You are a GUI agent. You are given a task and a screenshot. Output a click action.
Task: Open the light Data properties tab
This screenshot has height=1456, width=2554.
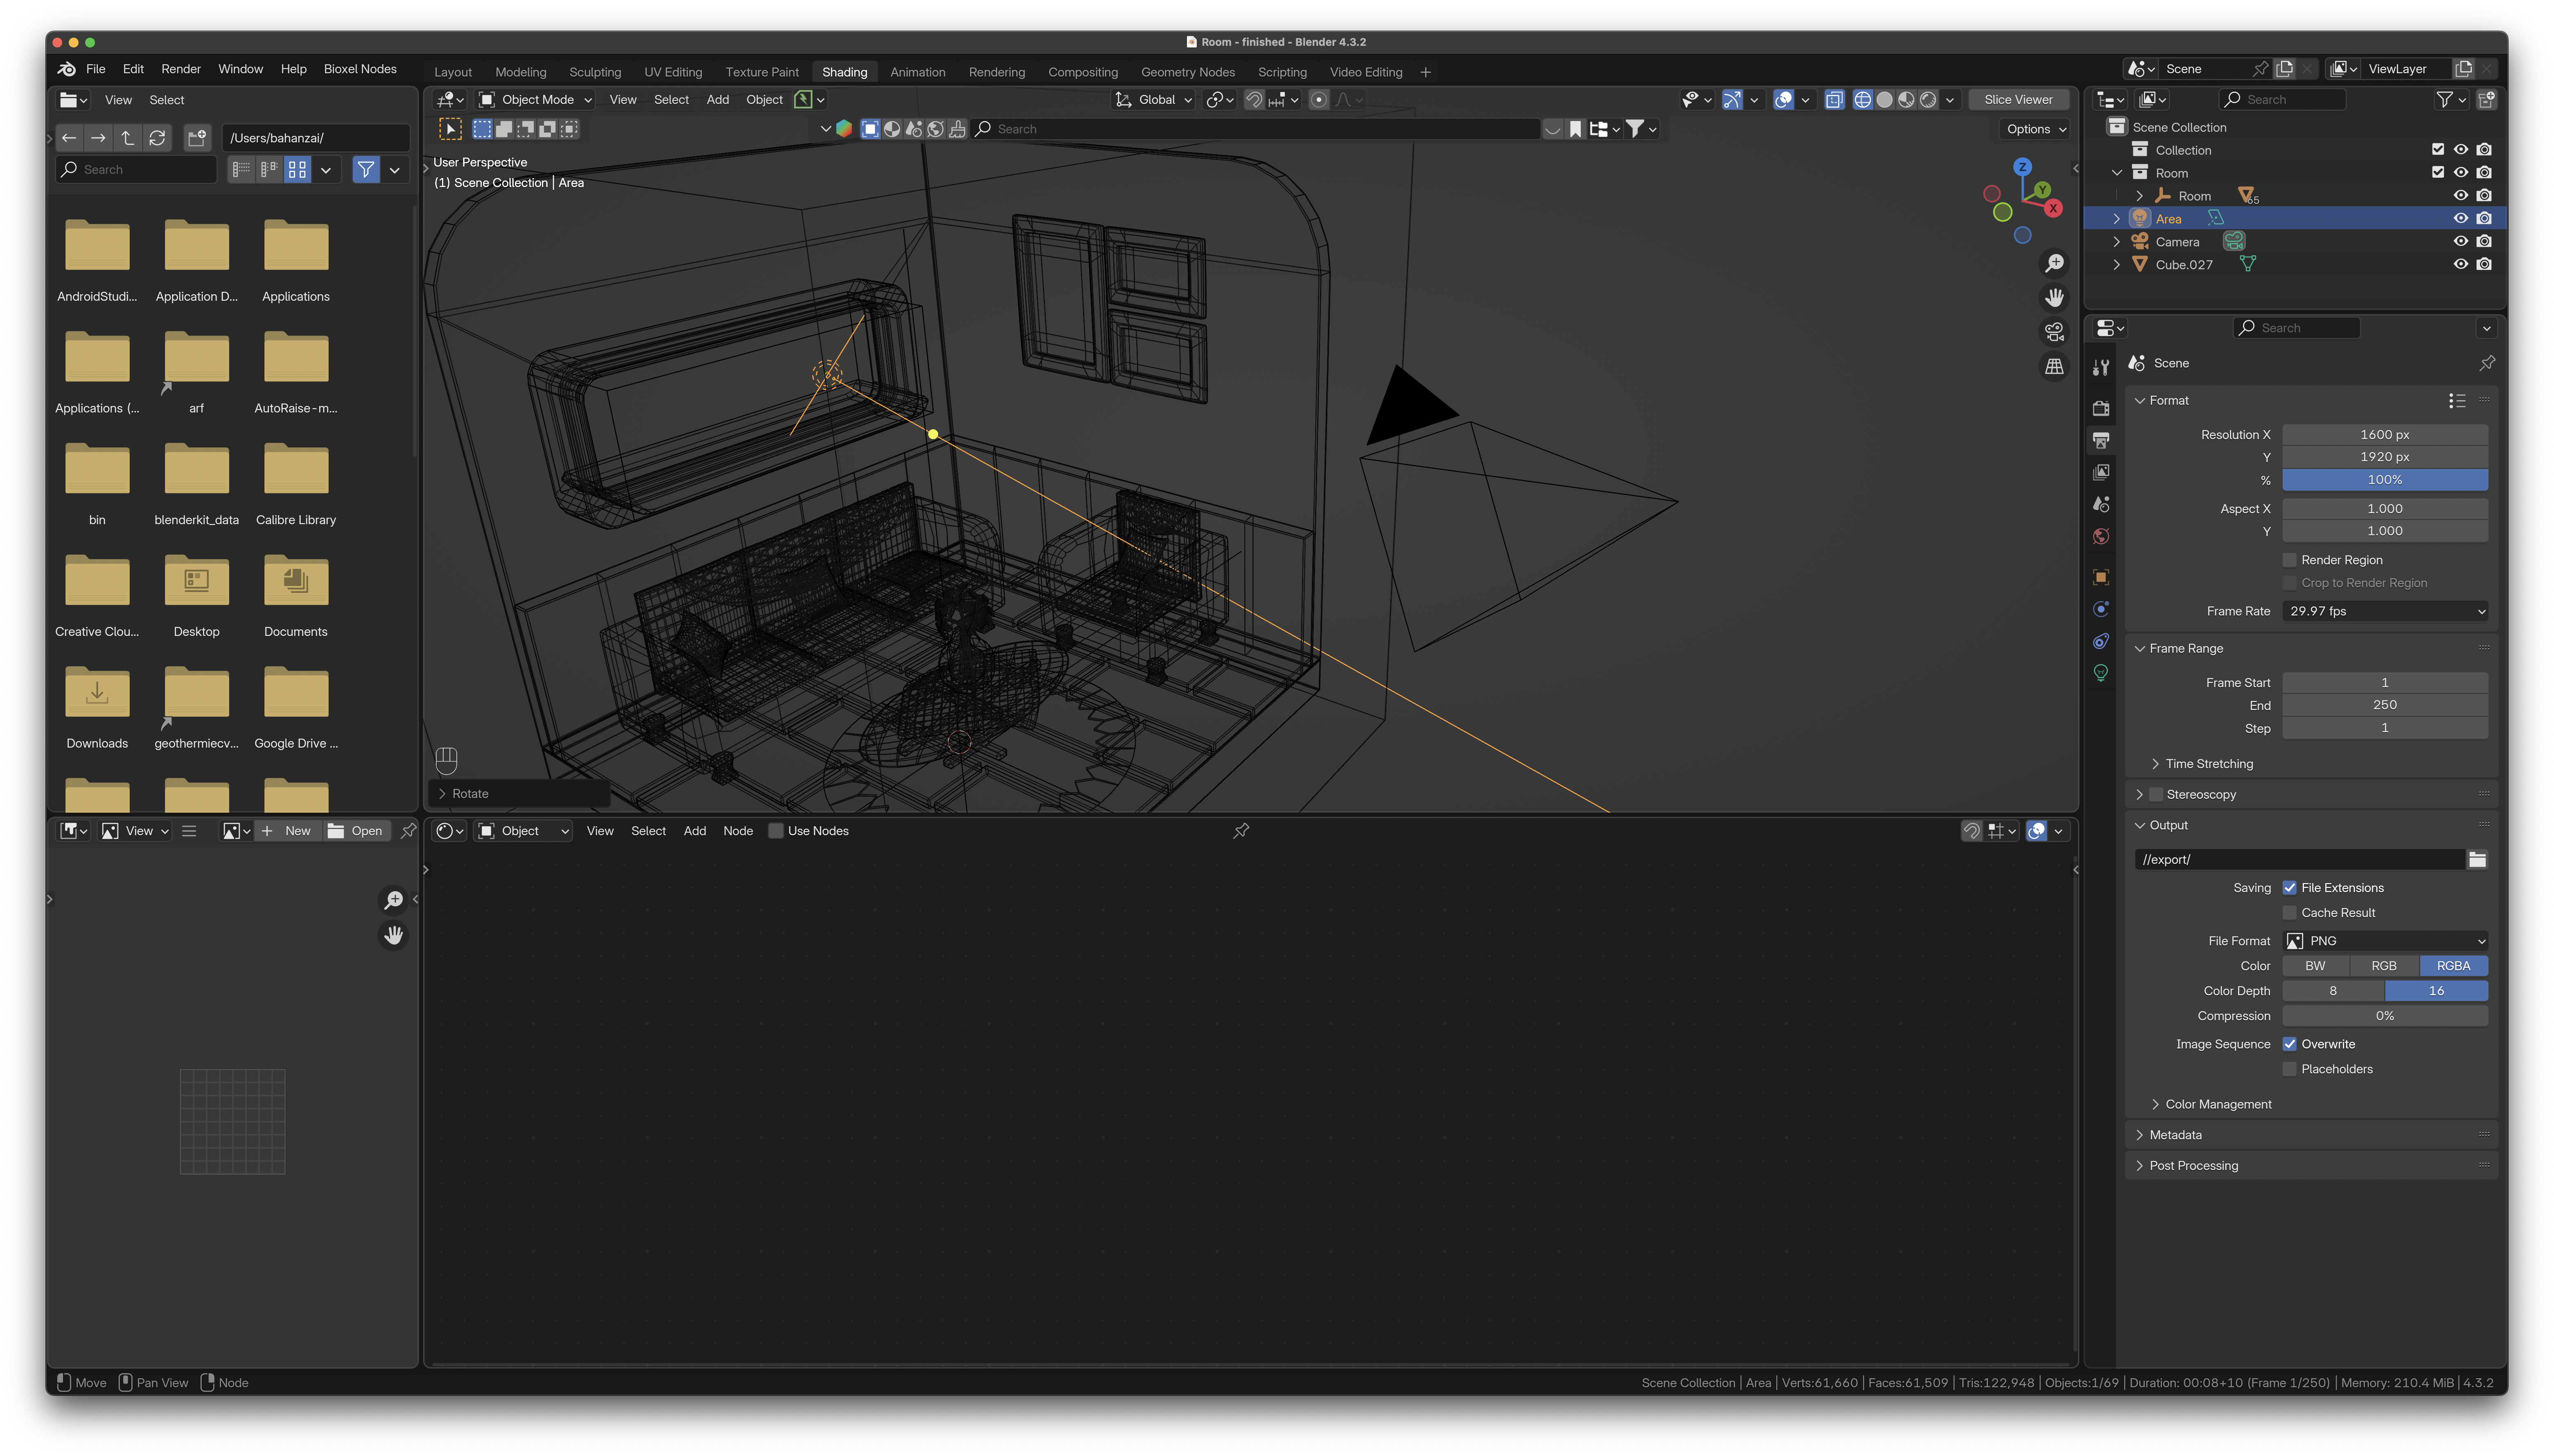pyautogui.click(x=2101, y=673)
